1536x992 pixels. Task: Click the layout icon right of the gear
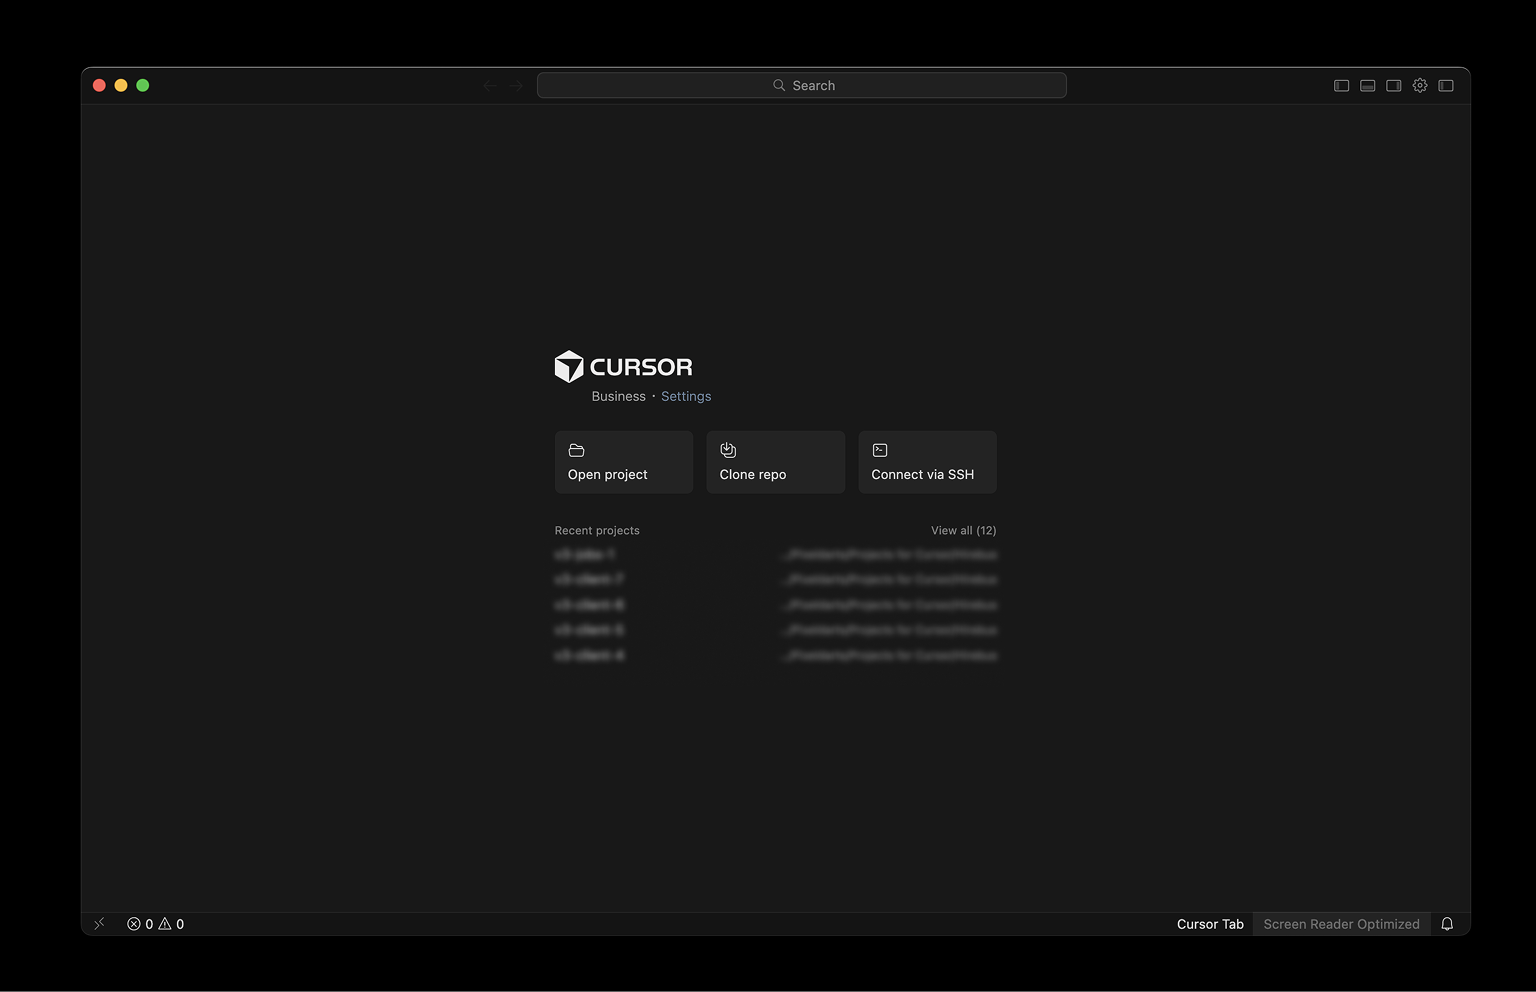click(x=1446, y=86)
